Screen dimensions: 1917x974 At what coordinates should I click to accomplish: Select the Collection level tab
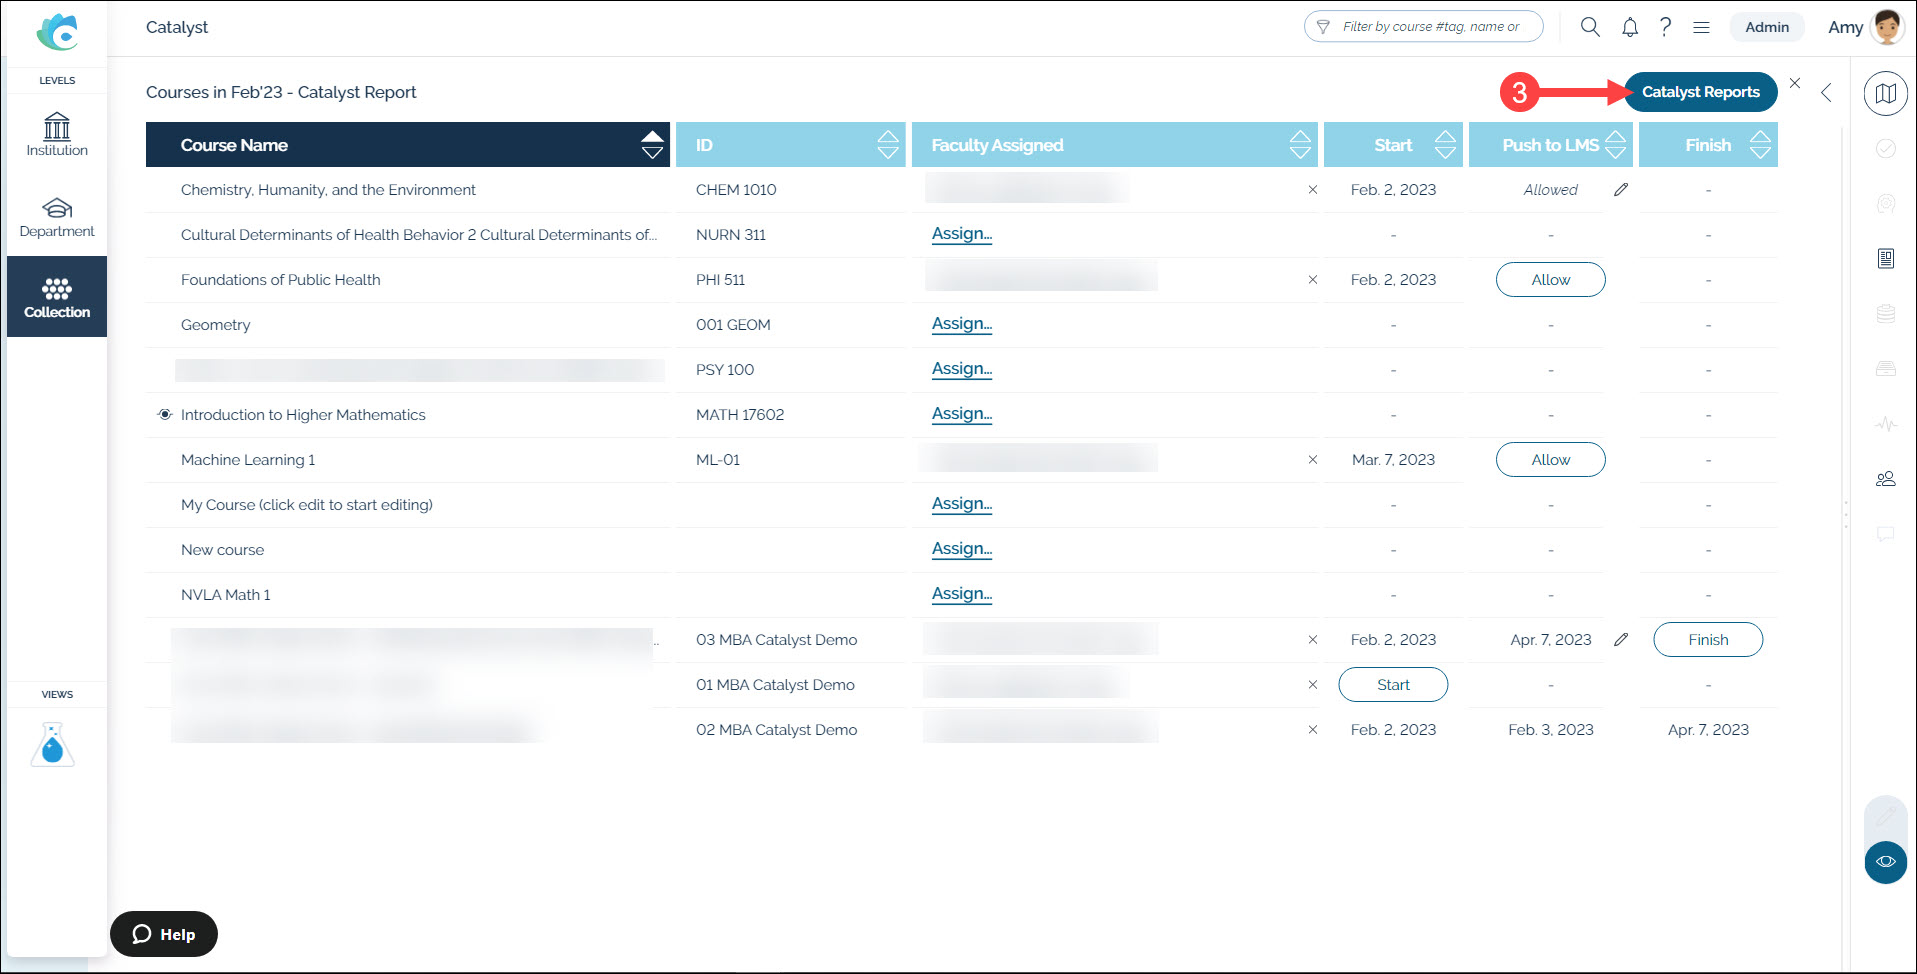tap(57, 297)
